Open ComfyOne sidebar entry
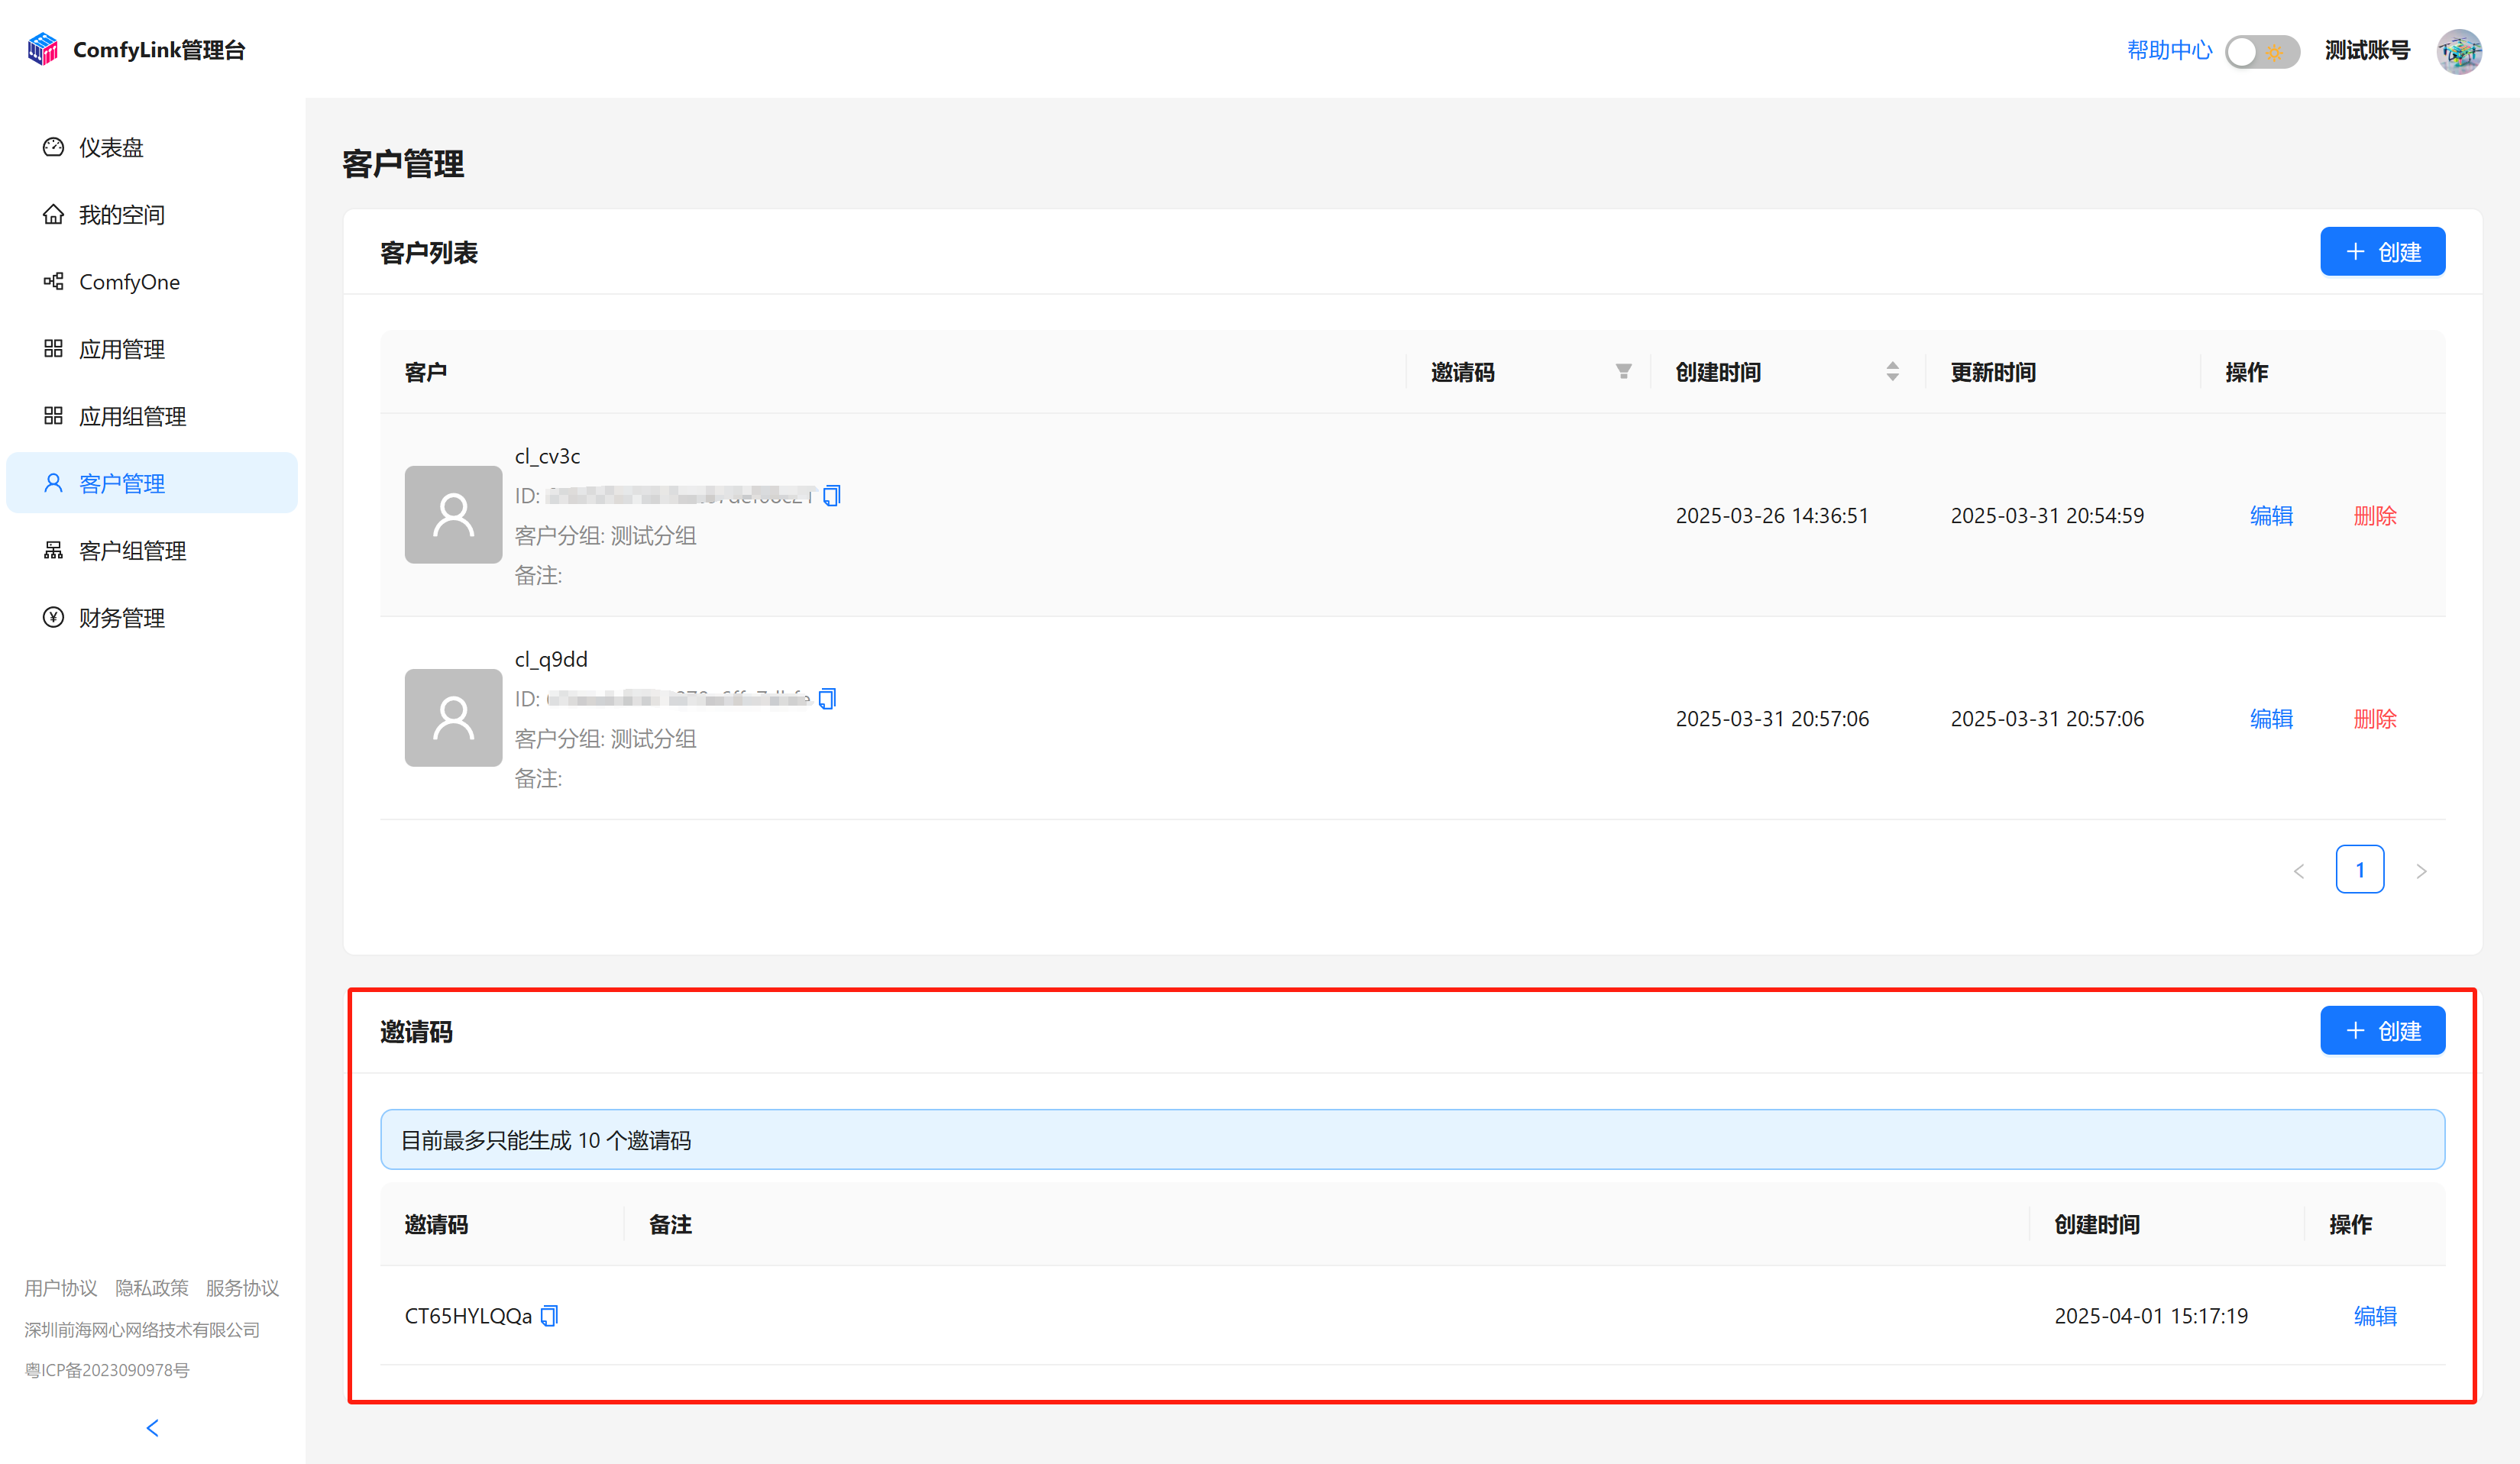Screen dimensions: 2520x1464 pyautogui.click(x=152, y=282)
